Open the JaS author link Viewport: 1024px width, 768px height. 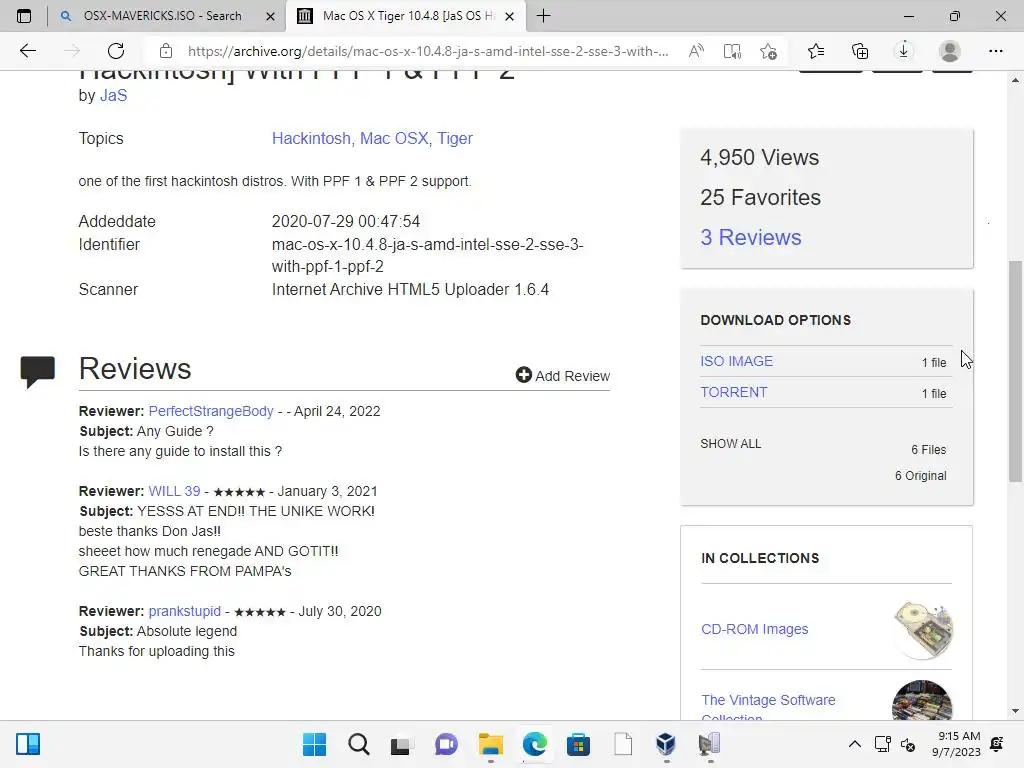[113, 95]
